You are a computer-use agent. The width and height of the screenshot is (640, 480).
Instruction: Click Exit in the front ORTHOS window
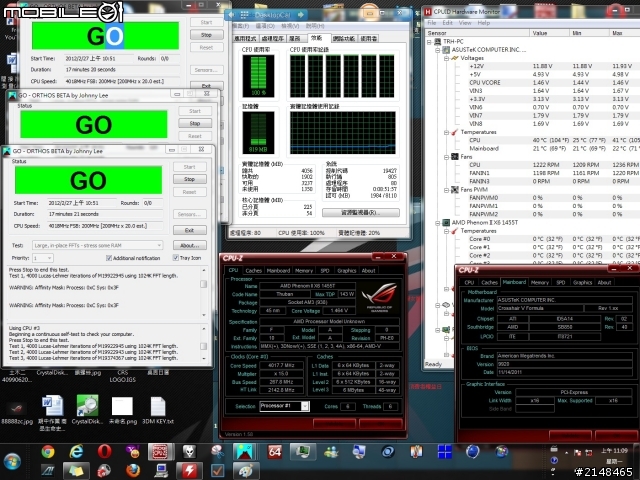pos(189,230)
